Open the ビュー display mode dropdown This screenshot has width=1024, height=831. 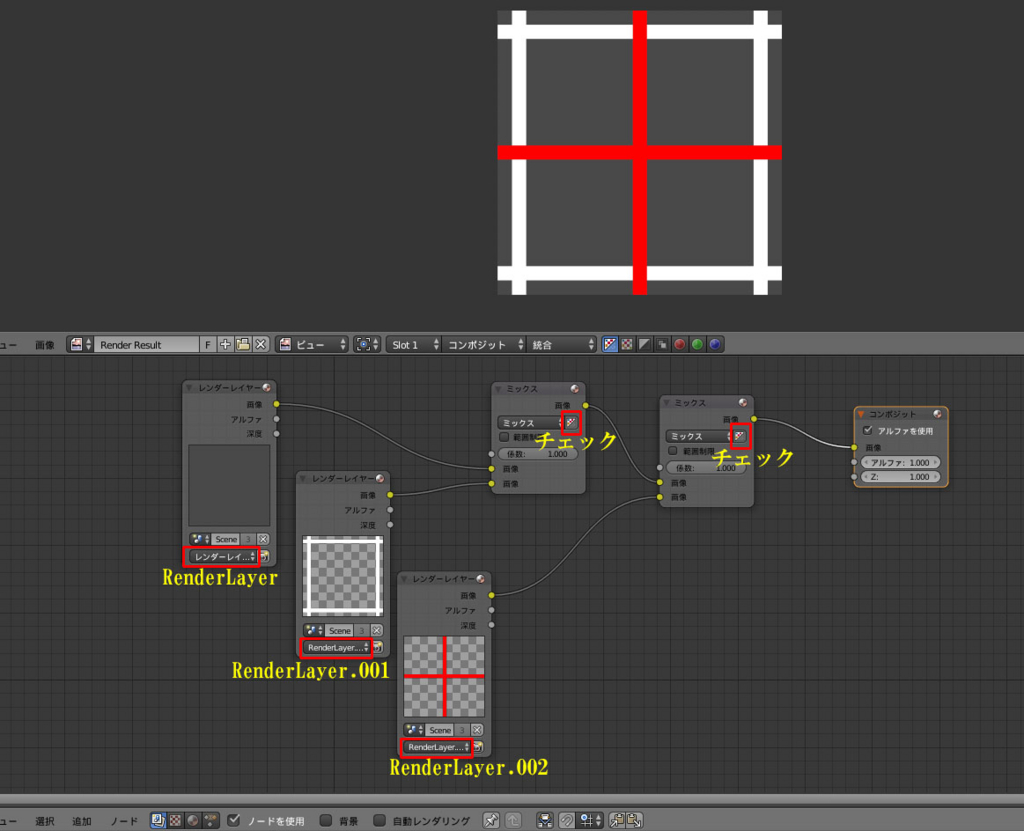pos(312,344)
